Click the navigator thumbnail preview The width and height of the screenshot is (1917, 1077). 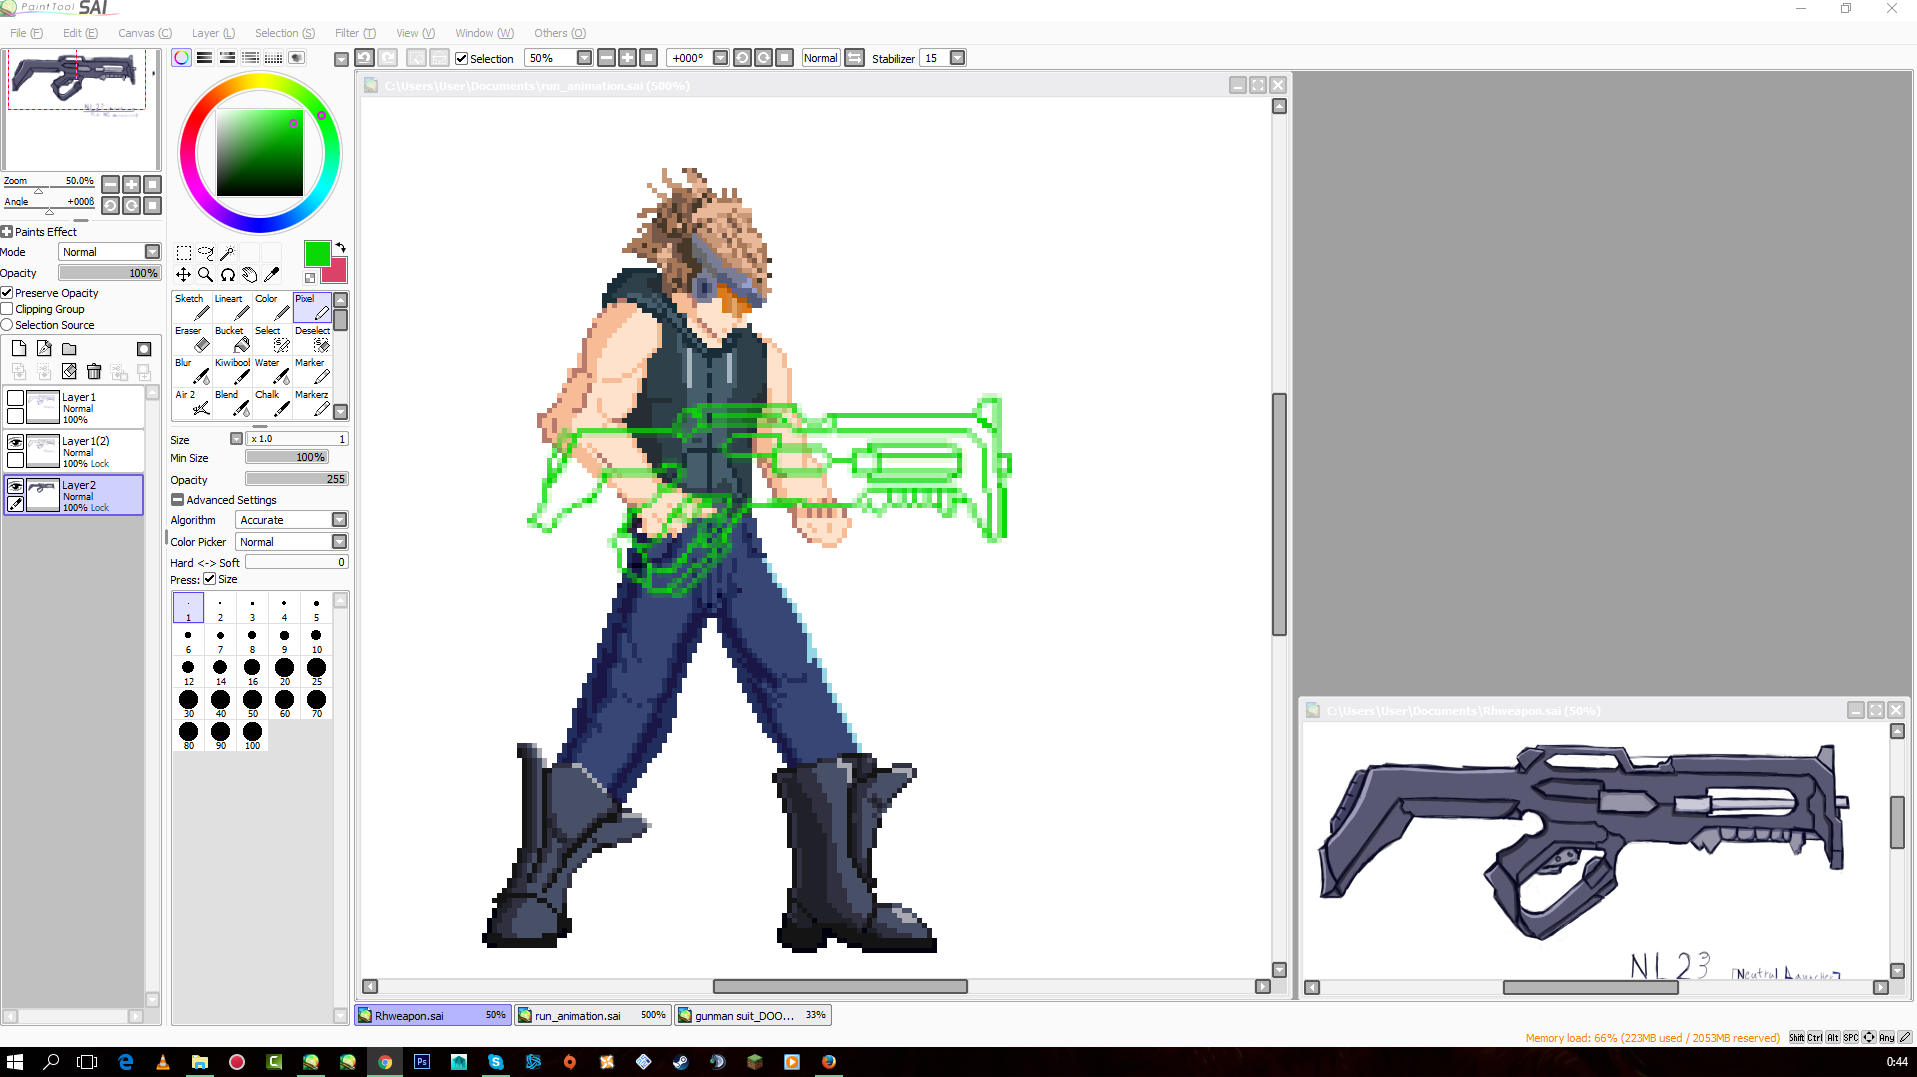tap(79, 111)
